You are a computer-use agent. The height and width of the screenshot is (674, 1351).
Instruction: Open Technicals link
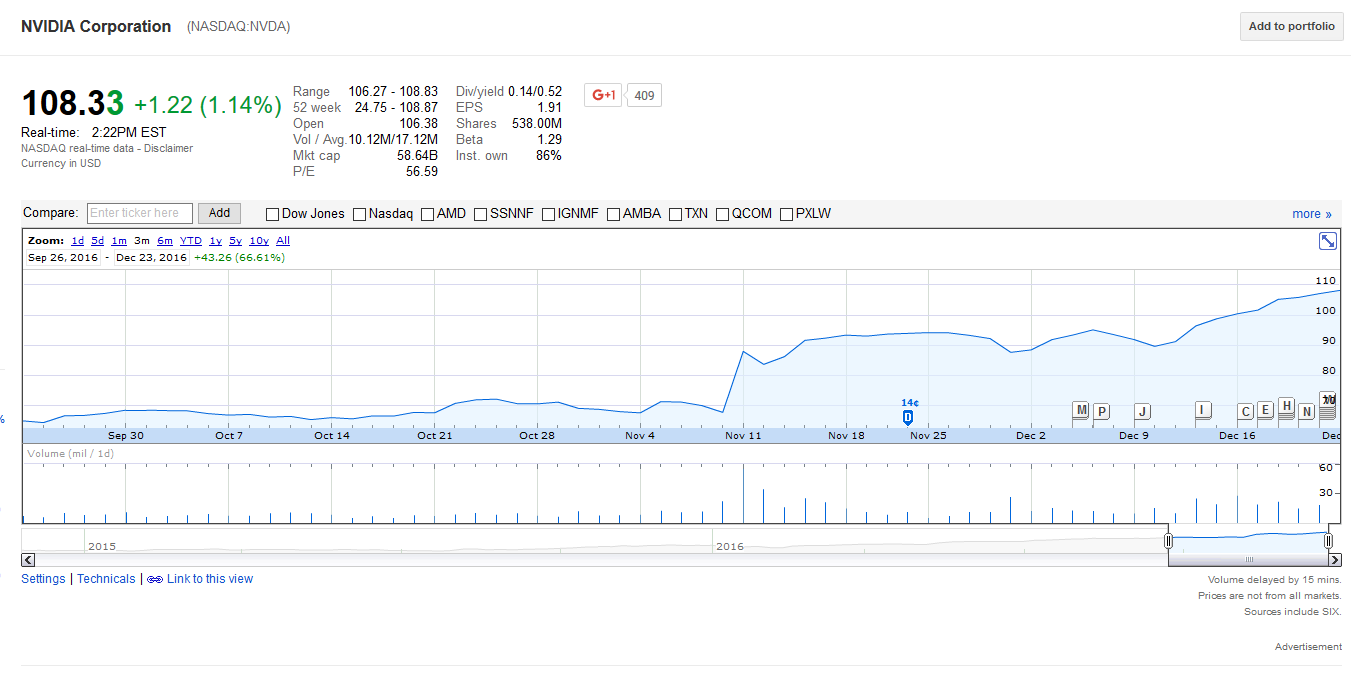pyautogui.click(x=106, y=579)
